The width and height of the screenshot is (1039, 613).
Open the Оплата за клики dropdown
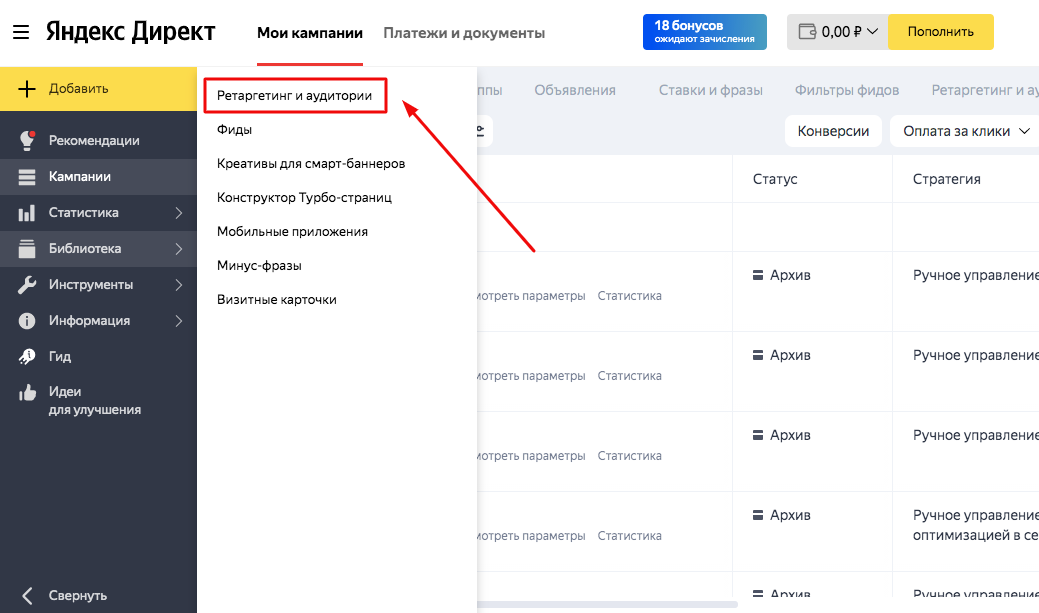coord(966,131)
